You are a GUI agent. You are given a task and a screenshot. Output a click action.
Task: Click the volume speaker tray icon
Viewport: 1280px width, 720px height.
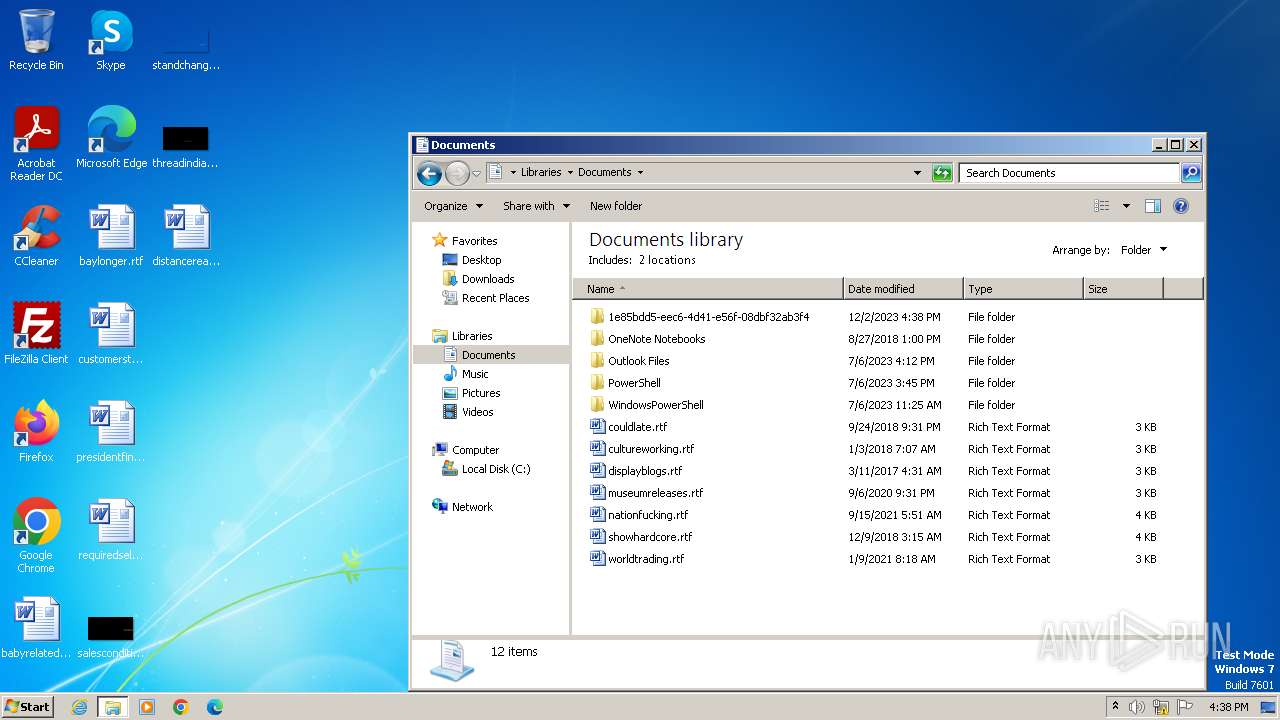click(1136, 707)
